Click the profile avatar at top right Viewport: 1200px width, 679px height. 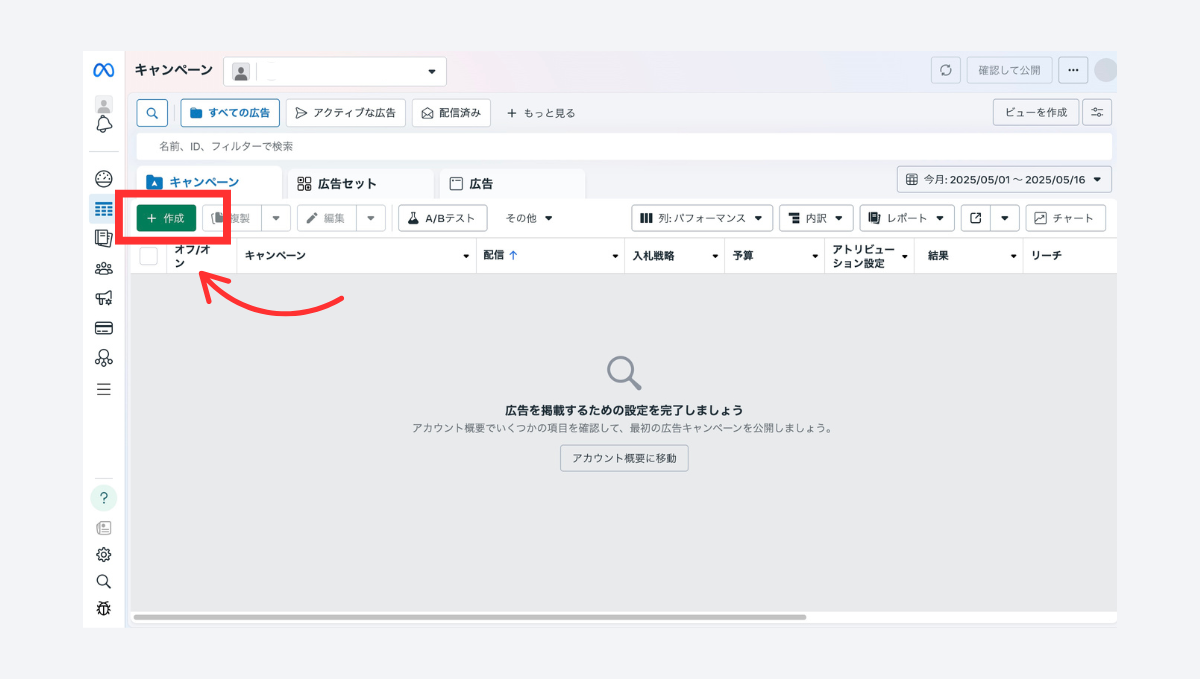[1105, 70]
